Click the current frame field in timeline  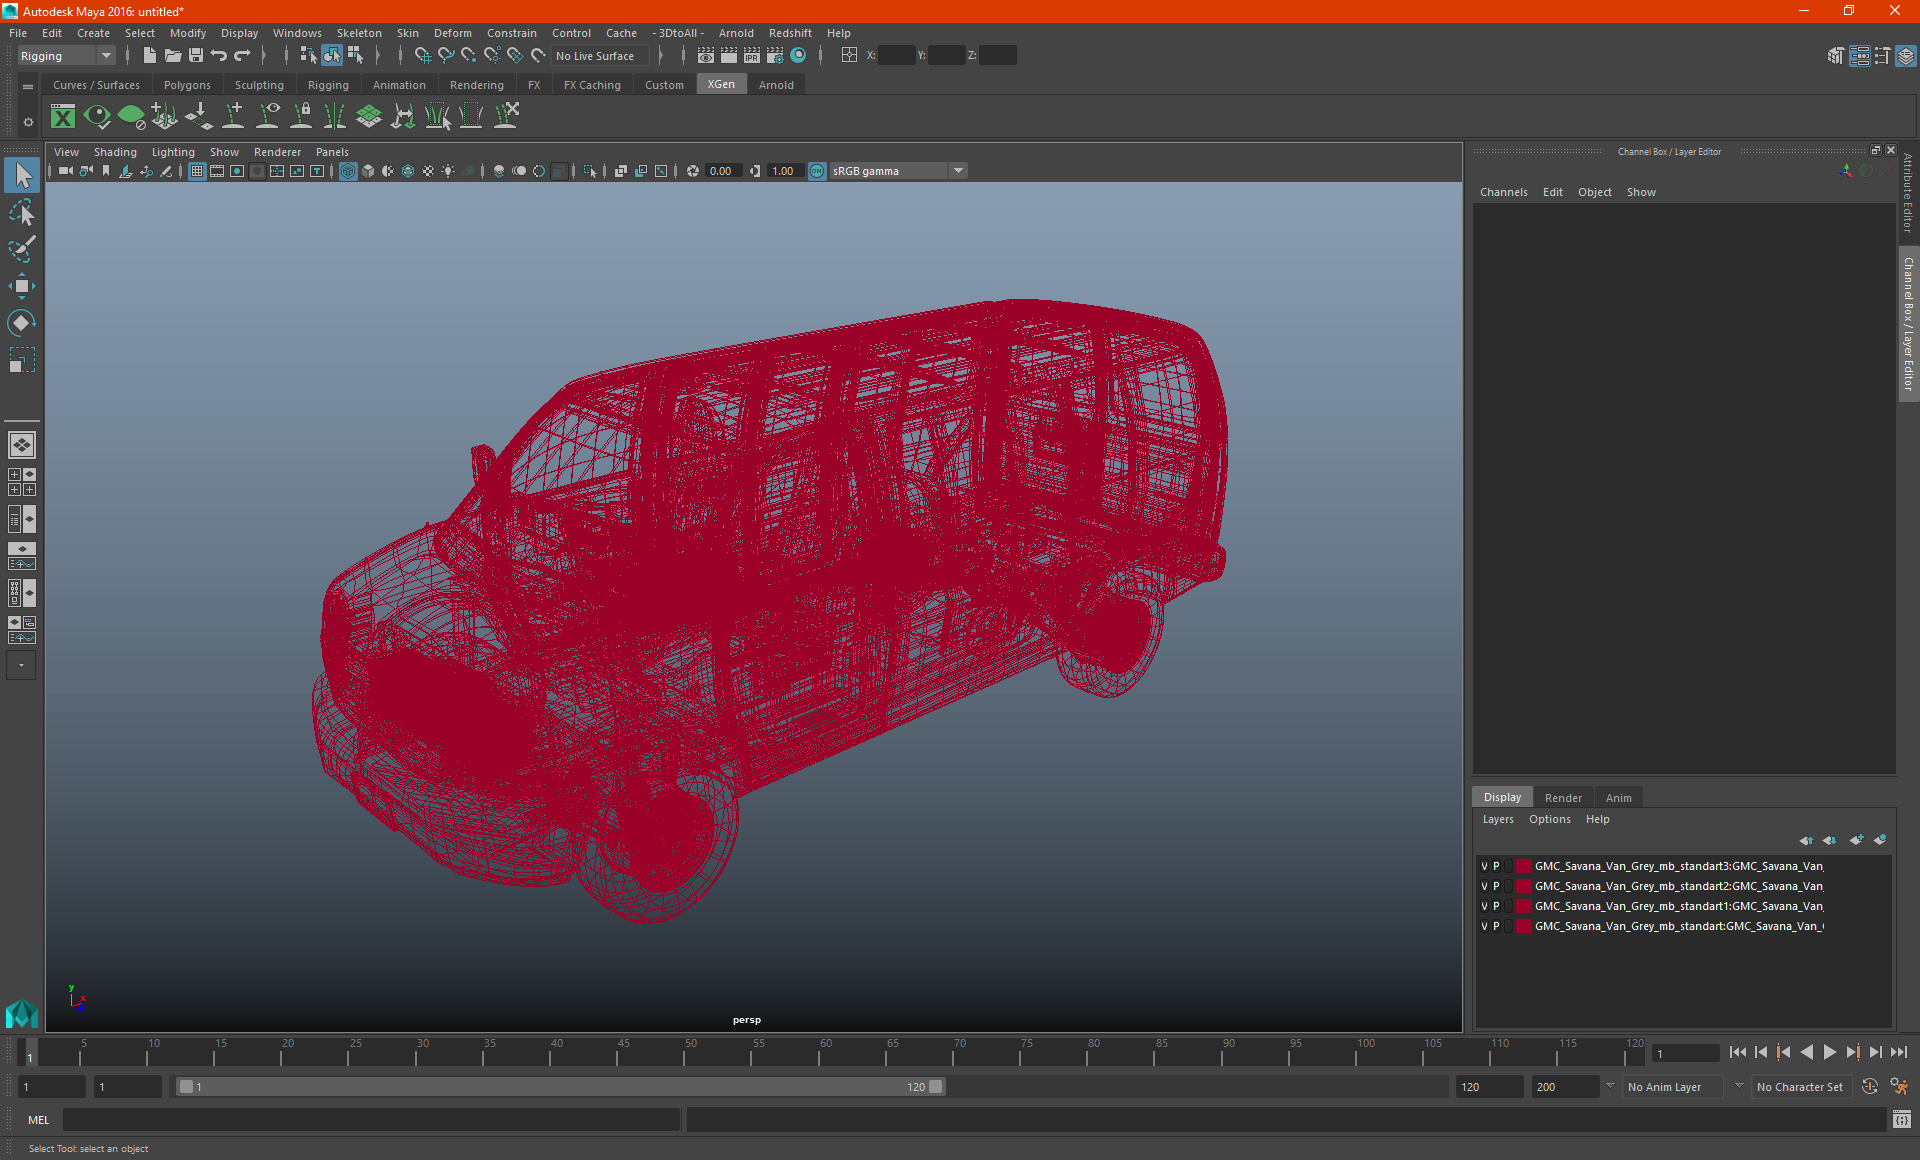point(1684,1053)
